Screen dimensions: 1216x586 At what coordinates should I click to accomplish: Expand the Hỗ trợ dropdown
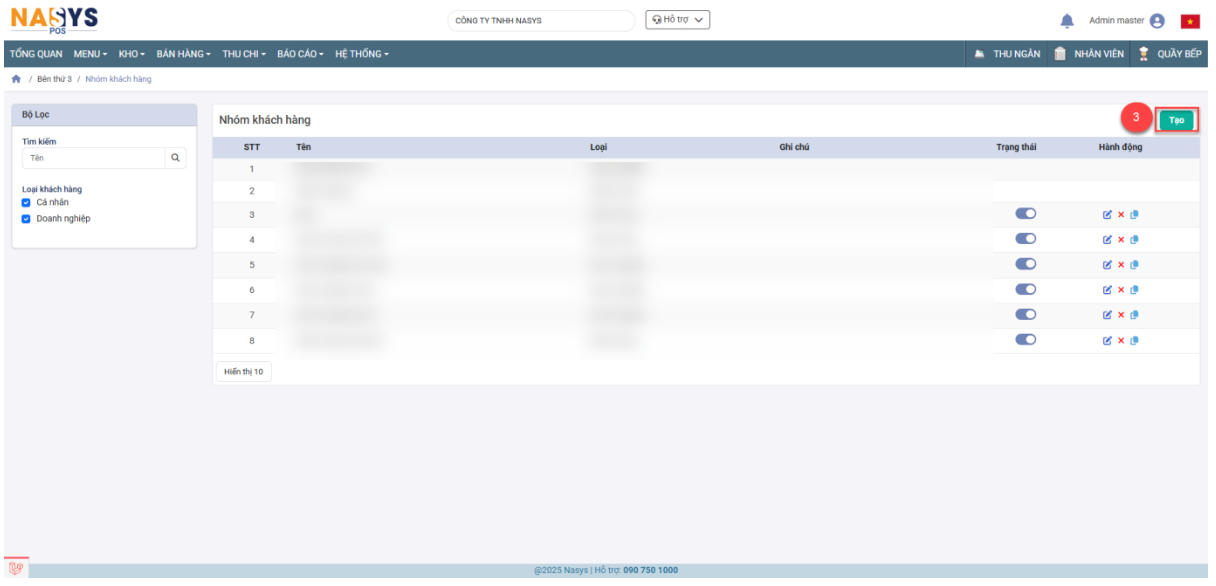coord(678,20)
